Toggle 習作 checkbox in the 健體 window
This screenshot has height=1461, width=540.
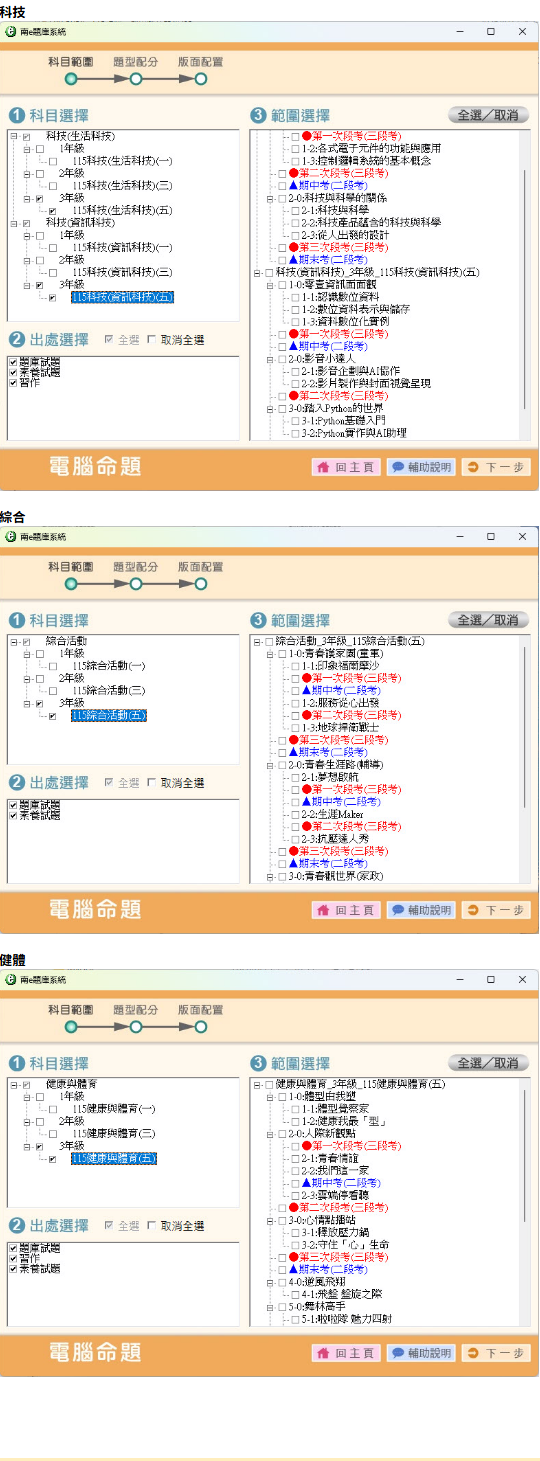tap(13, 1258)
